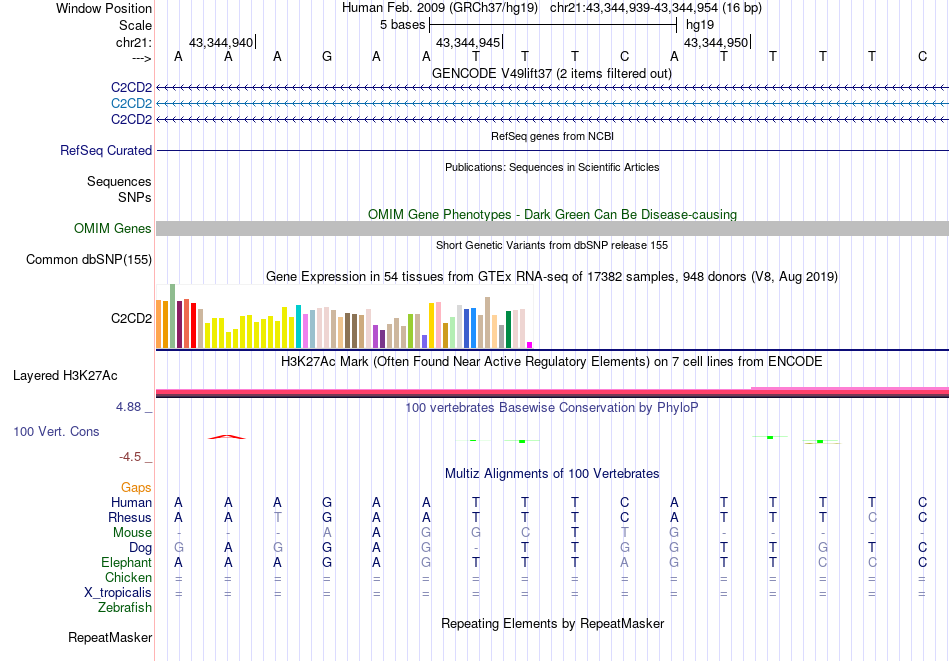Click the magenta GTEx expression bar

pyautogui.click(x=530, y=345)
